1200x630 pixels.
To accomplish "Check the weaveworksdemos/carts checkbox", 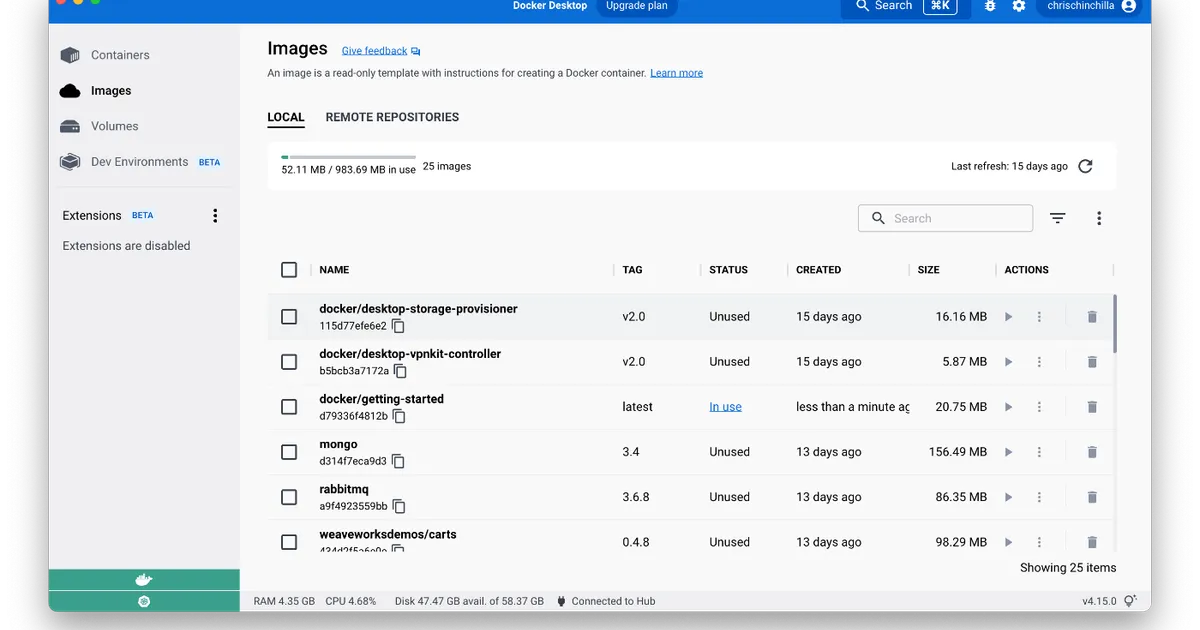I will pyautogui.click(x=289, y=542).
